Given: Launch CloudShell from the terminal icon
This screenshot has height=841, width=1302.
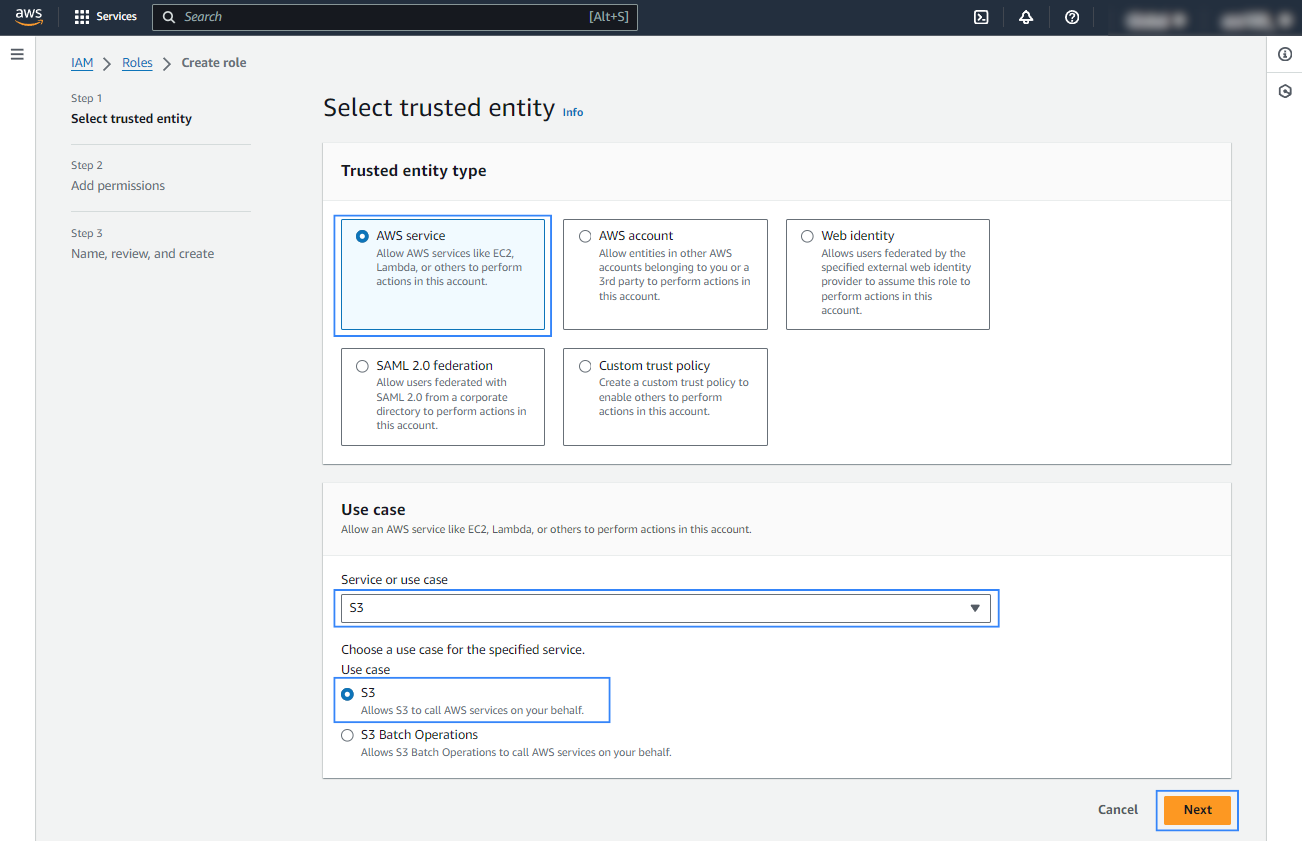Looking at the screenshot, I should pos(981,17).
